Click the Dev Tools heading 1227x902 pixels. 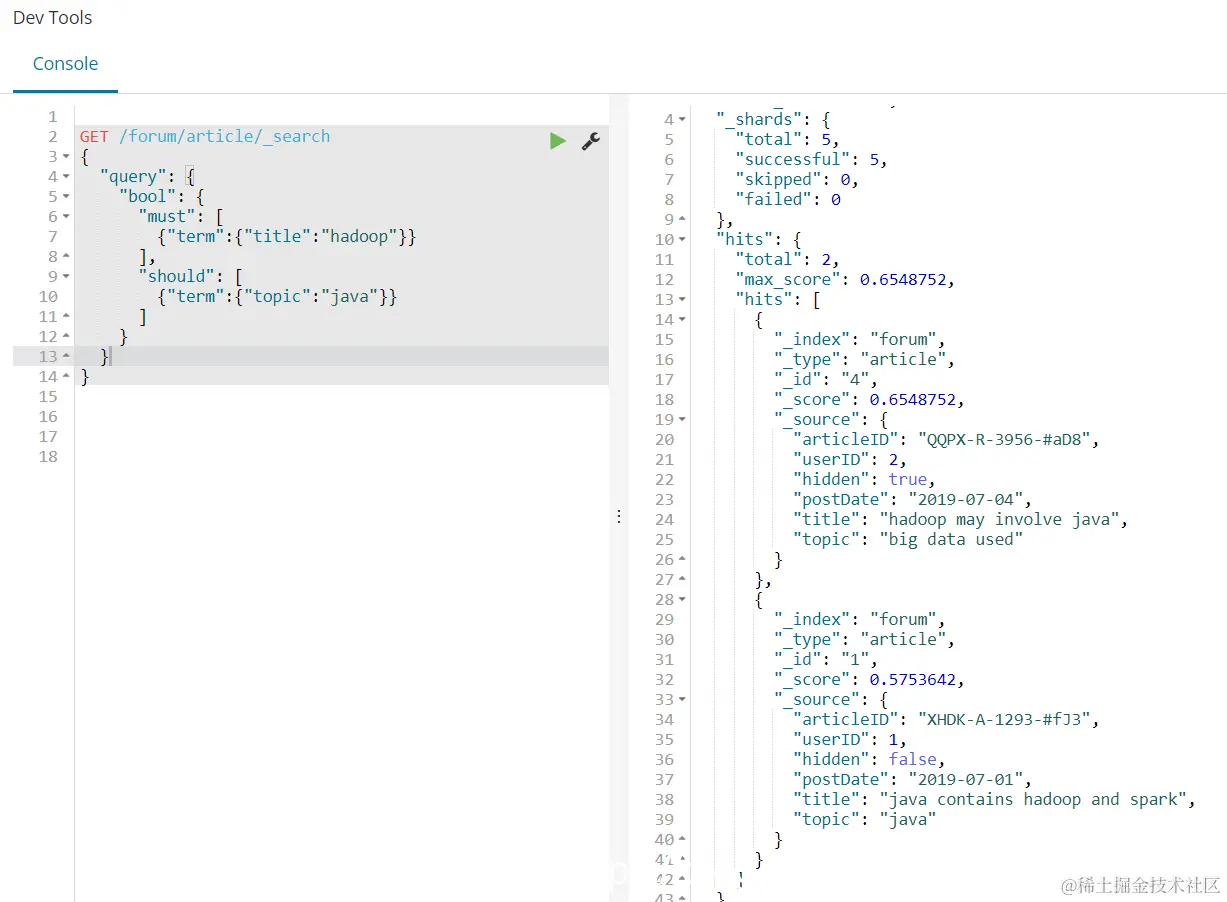53,17
